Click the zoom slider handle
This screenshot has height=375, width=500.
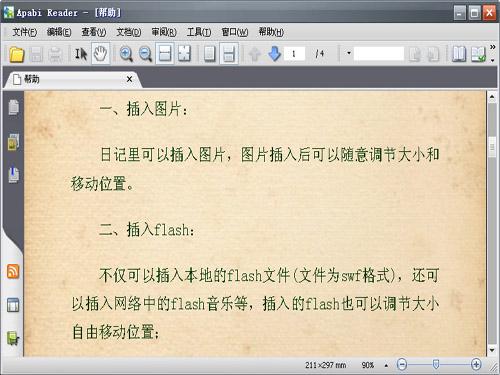(436, 364)
